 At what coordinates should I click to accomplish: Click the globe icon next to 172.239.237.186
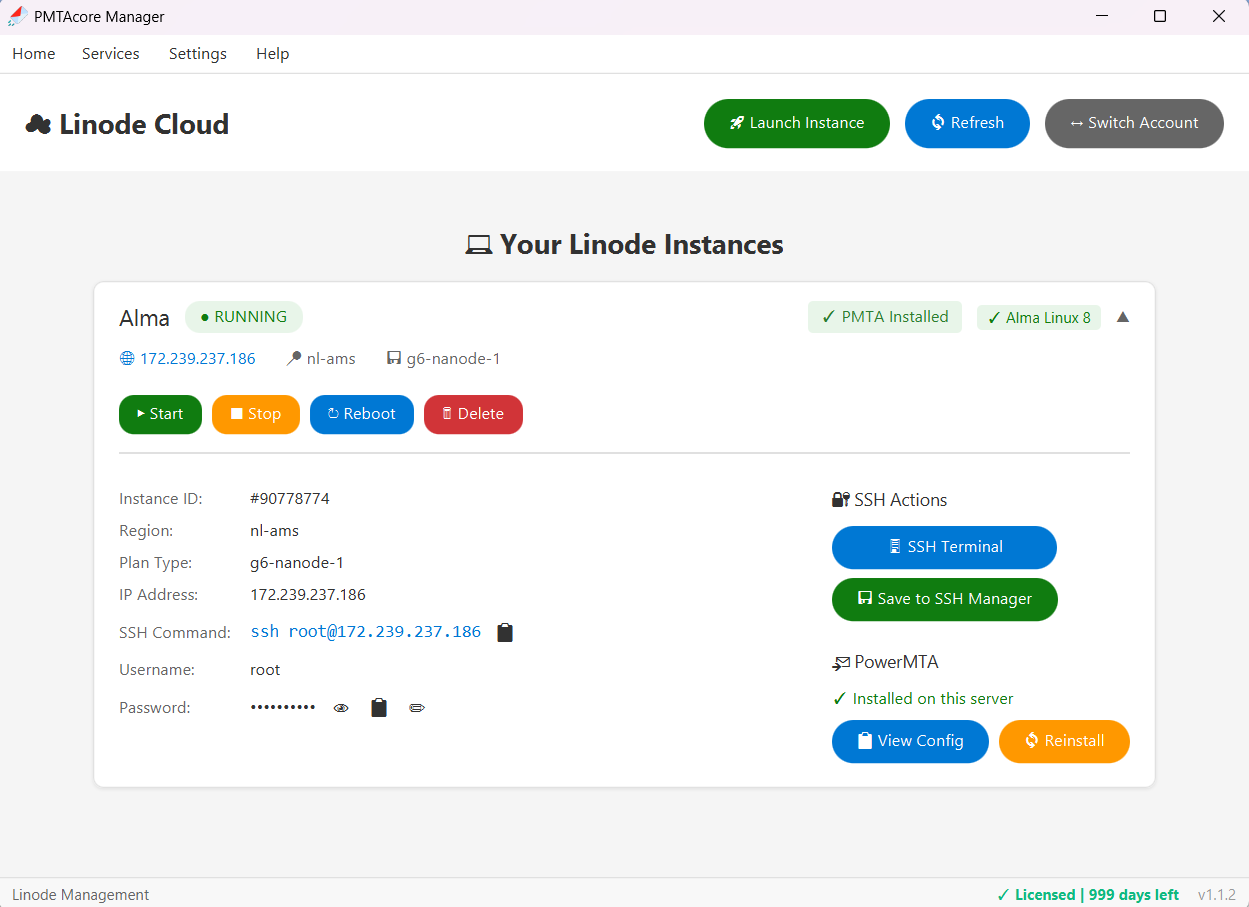pyautogui.click(x=126, y=357)
